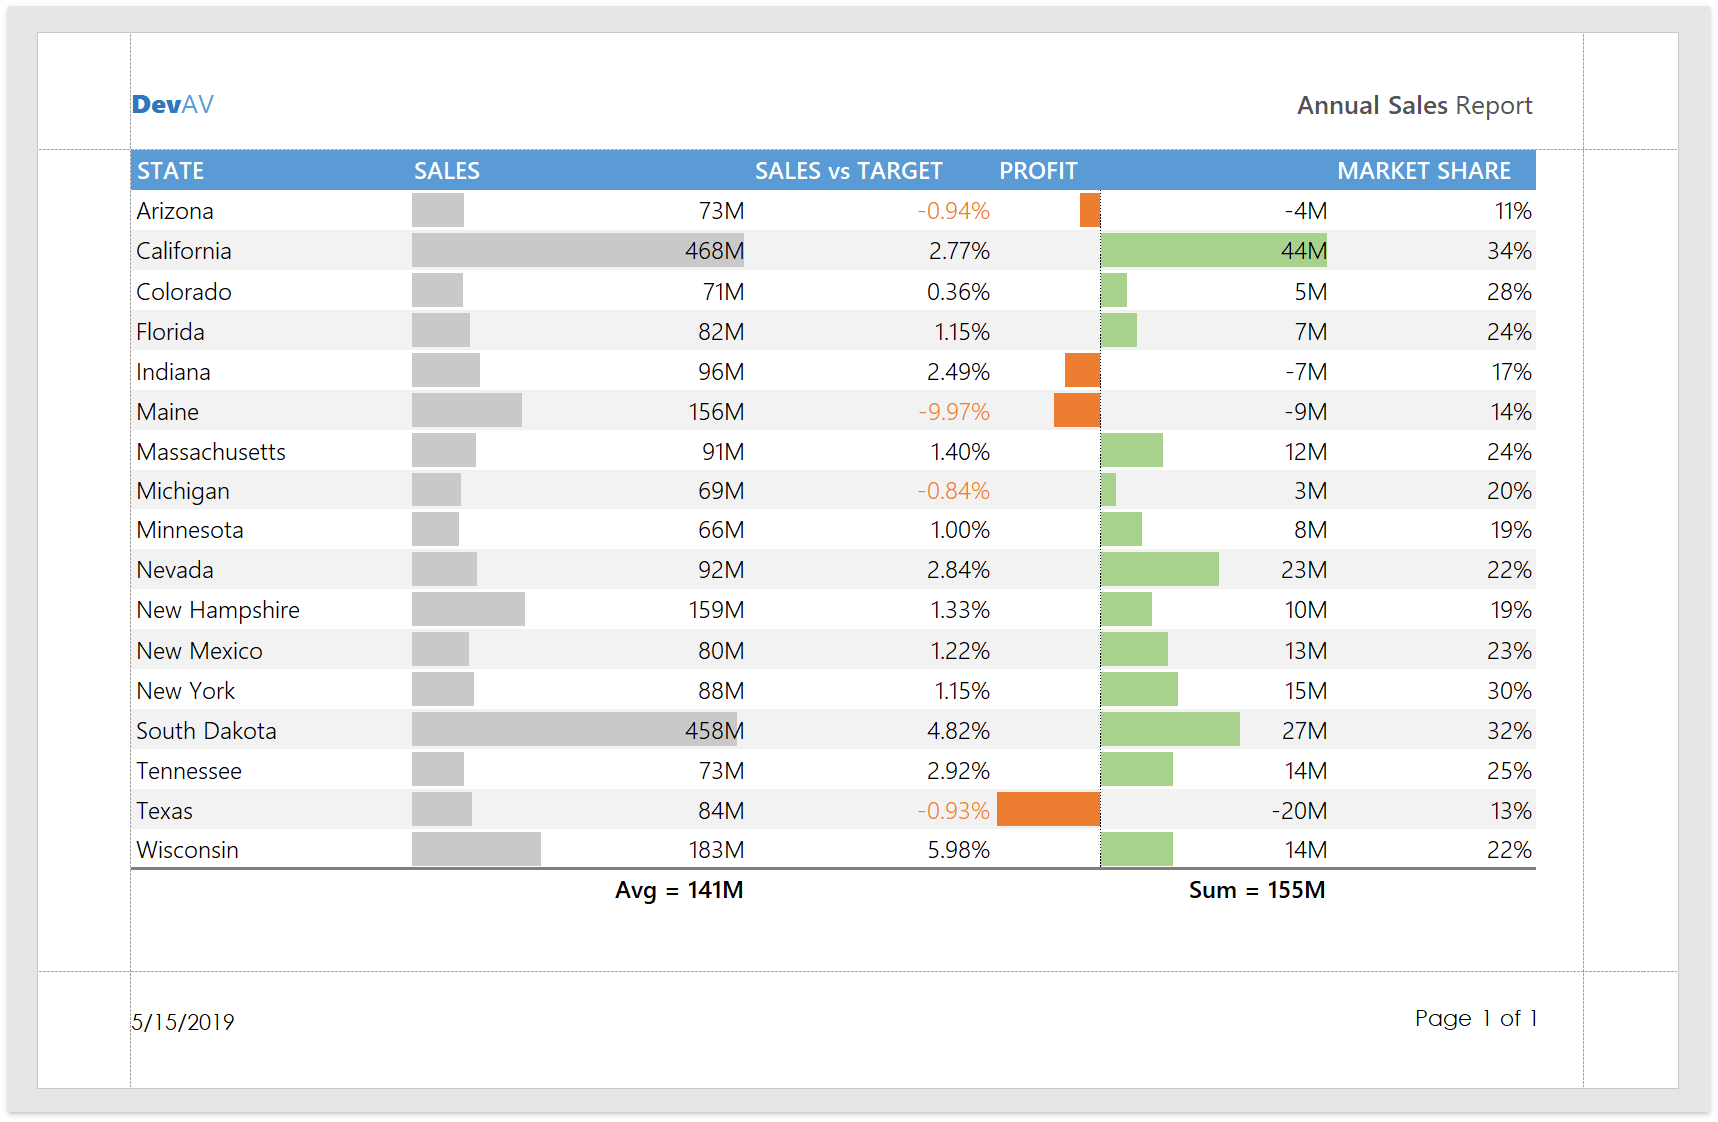Viewport: 1718px width, 1122px height.
Task: Click the orange Texas profit bar
Action: click(1048, 810)
